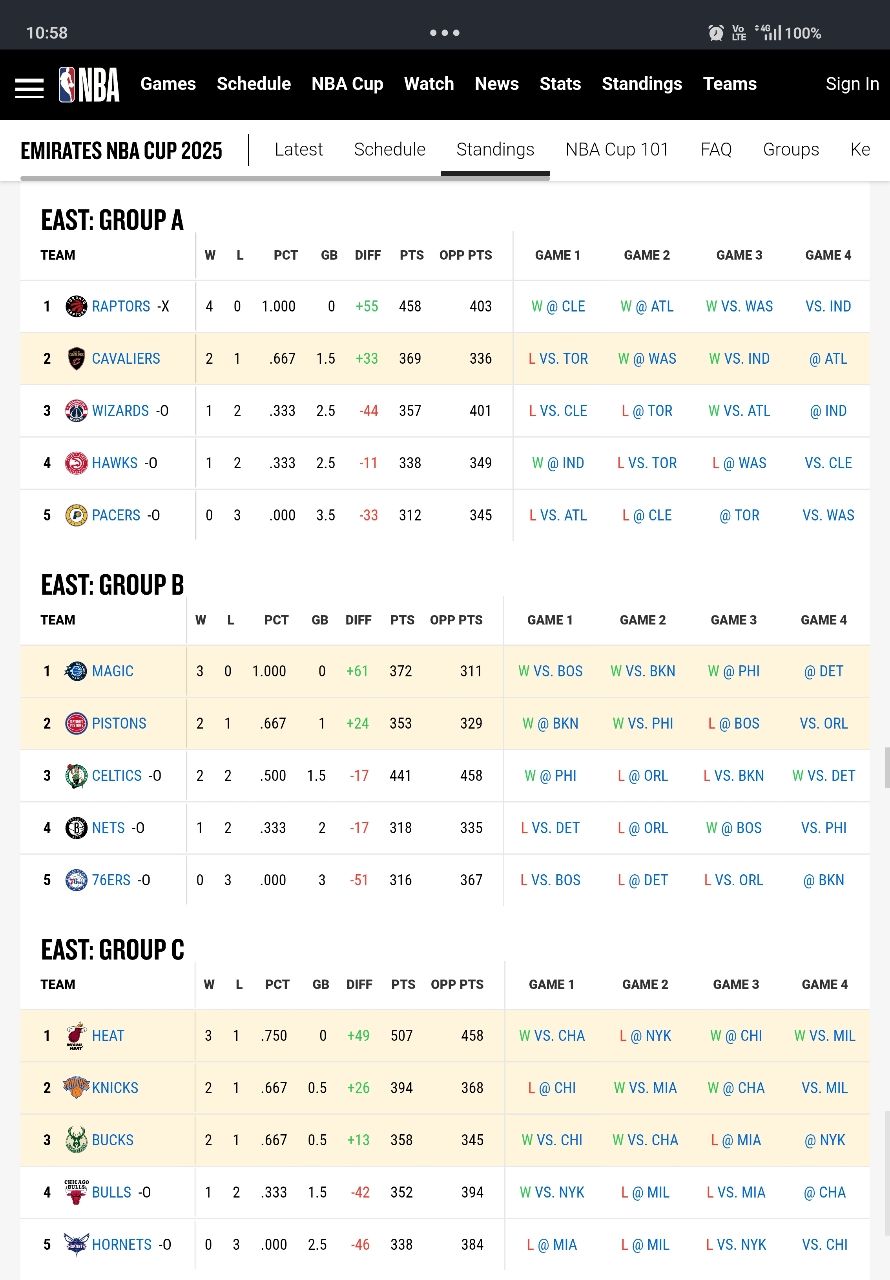Click the Magic team logo
Image resolution: width=890 pixels, height=1280 pixels.
(x=76, y=671)
